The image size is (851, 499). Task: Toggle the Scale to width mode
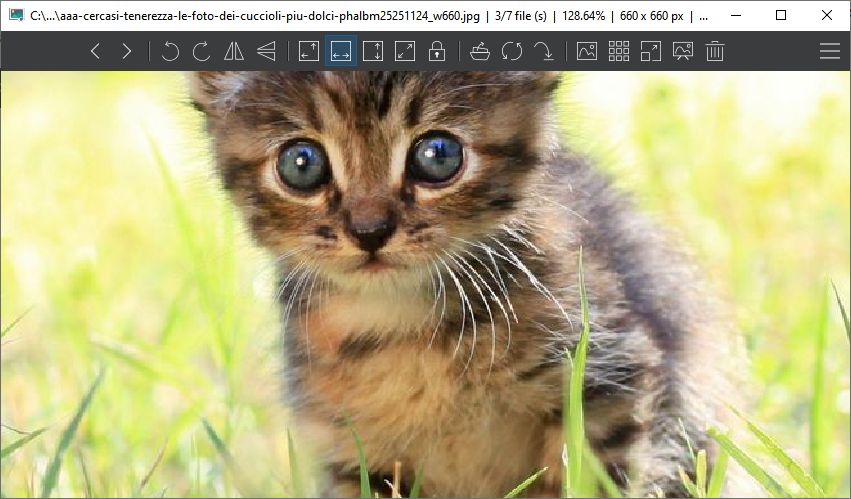tap(341, 52)
